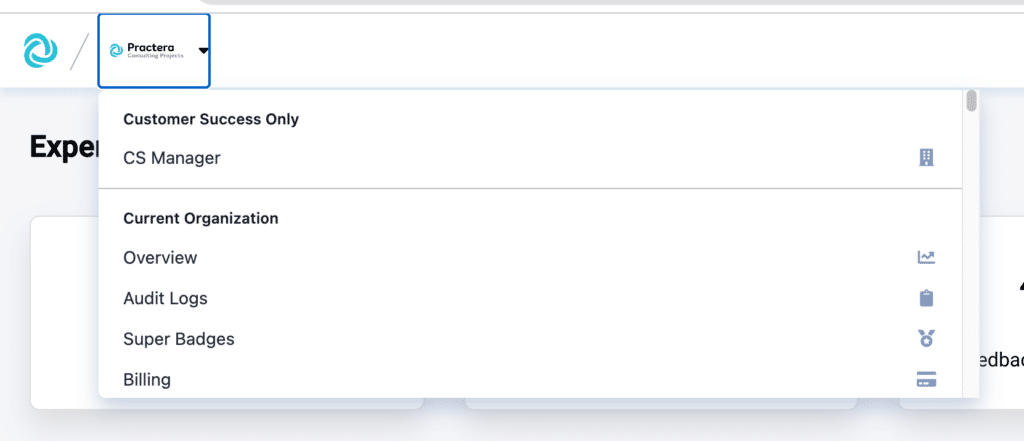This screenshot has height=441, width=1024.
Task: Open the Audit Logs menu entry
Action: (165, 298)
